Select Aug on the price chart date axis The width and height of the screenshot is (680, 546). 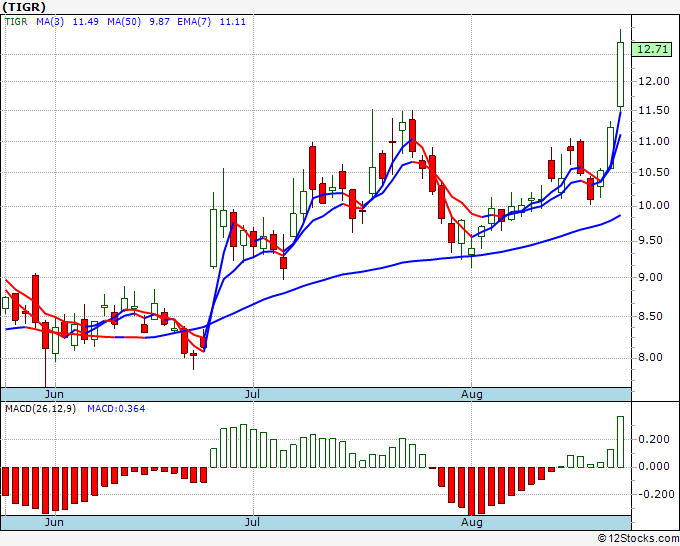pyautogui.click(x=472, y=394)
